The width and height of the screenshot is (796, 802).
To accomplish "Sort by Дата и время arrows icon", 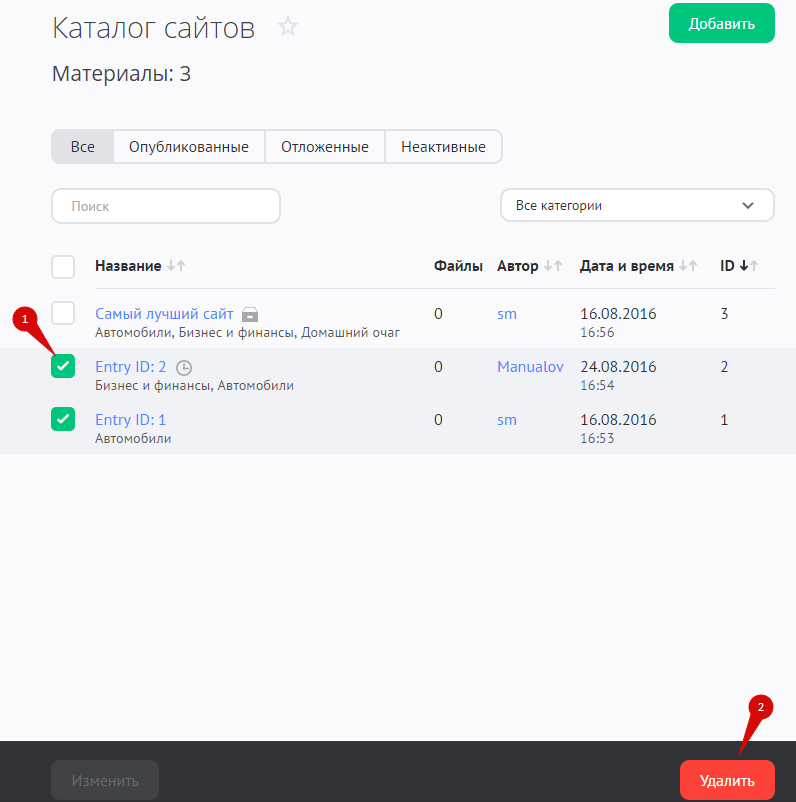I will pyautogui.click(x=688, y=266).
